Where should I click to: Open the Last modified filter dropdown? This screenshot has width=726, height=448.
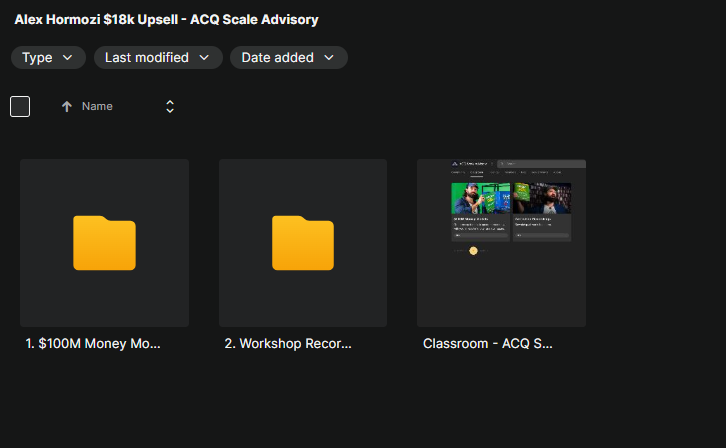click(x=158, y=57)
